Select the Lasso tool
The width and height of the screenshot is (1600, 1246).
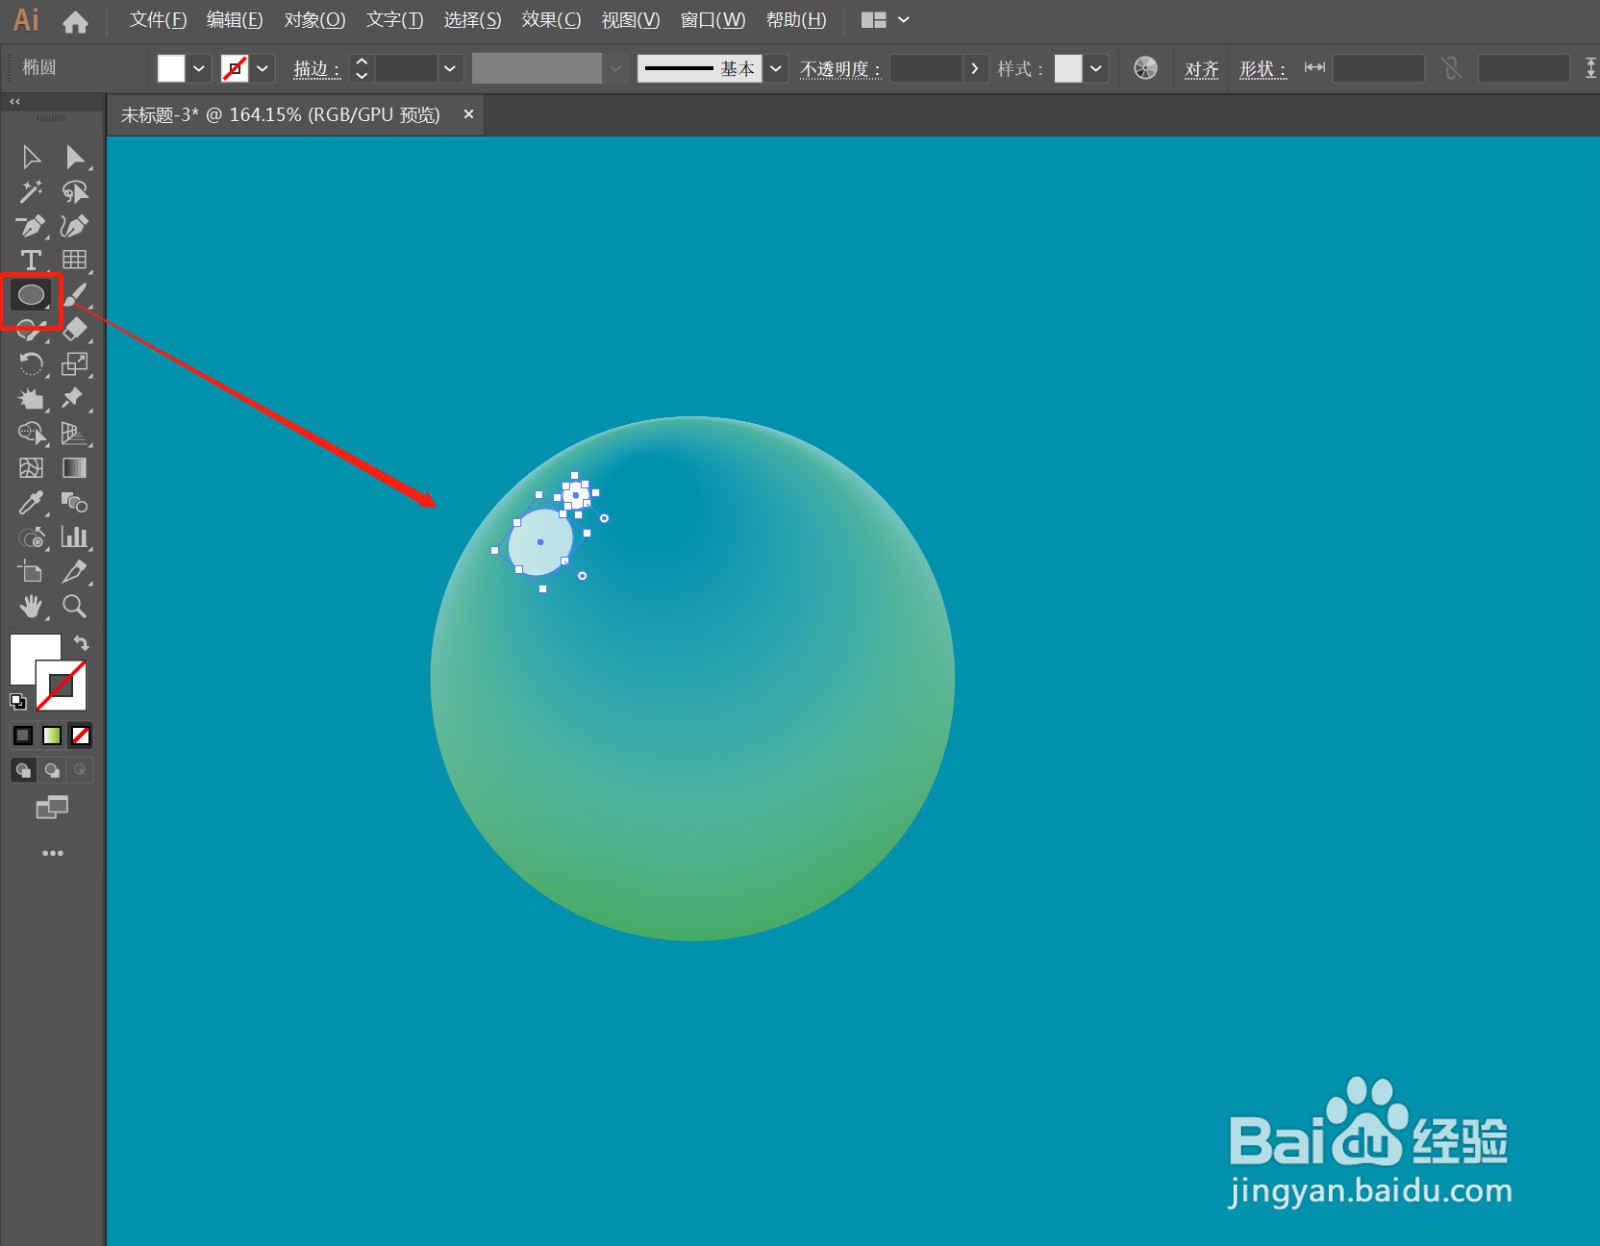pyautogui.click(x=74, y=191)
